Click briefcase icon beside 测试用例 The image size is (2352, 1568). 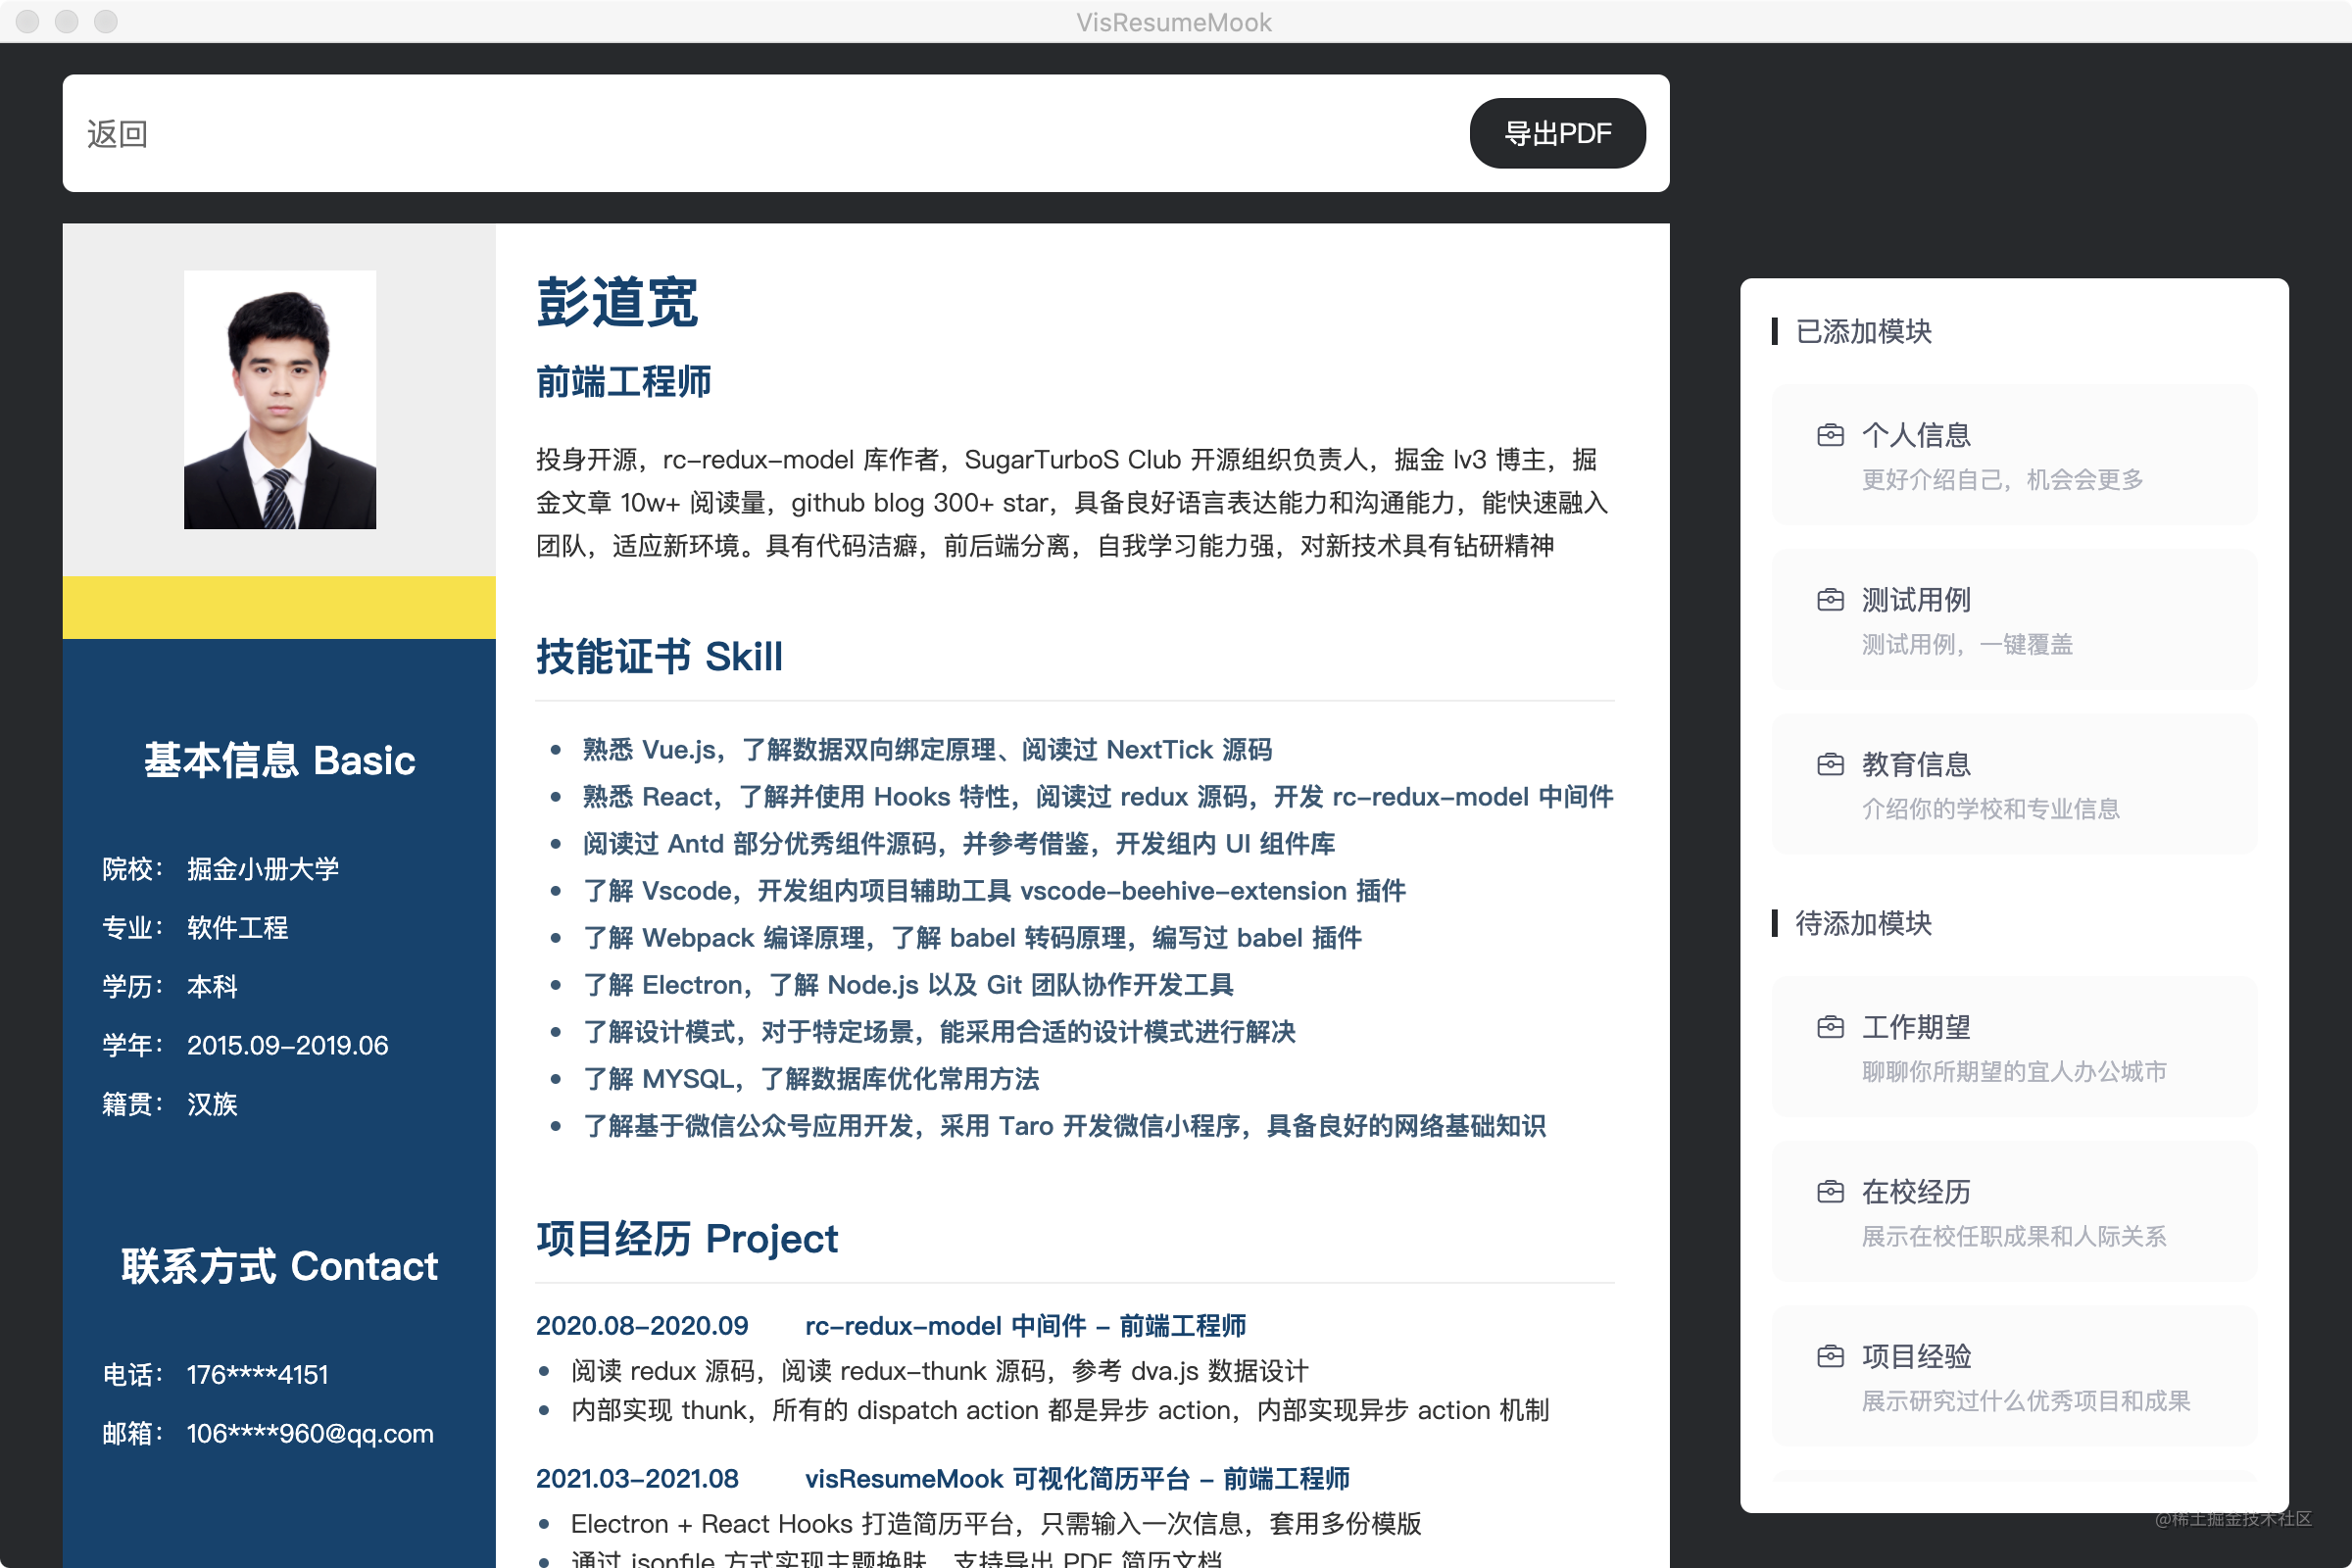1830,600
